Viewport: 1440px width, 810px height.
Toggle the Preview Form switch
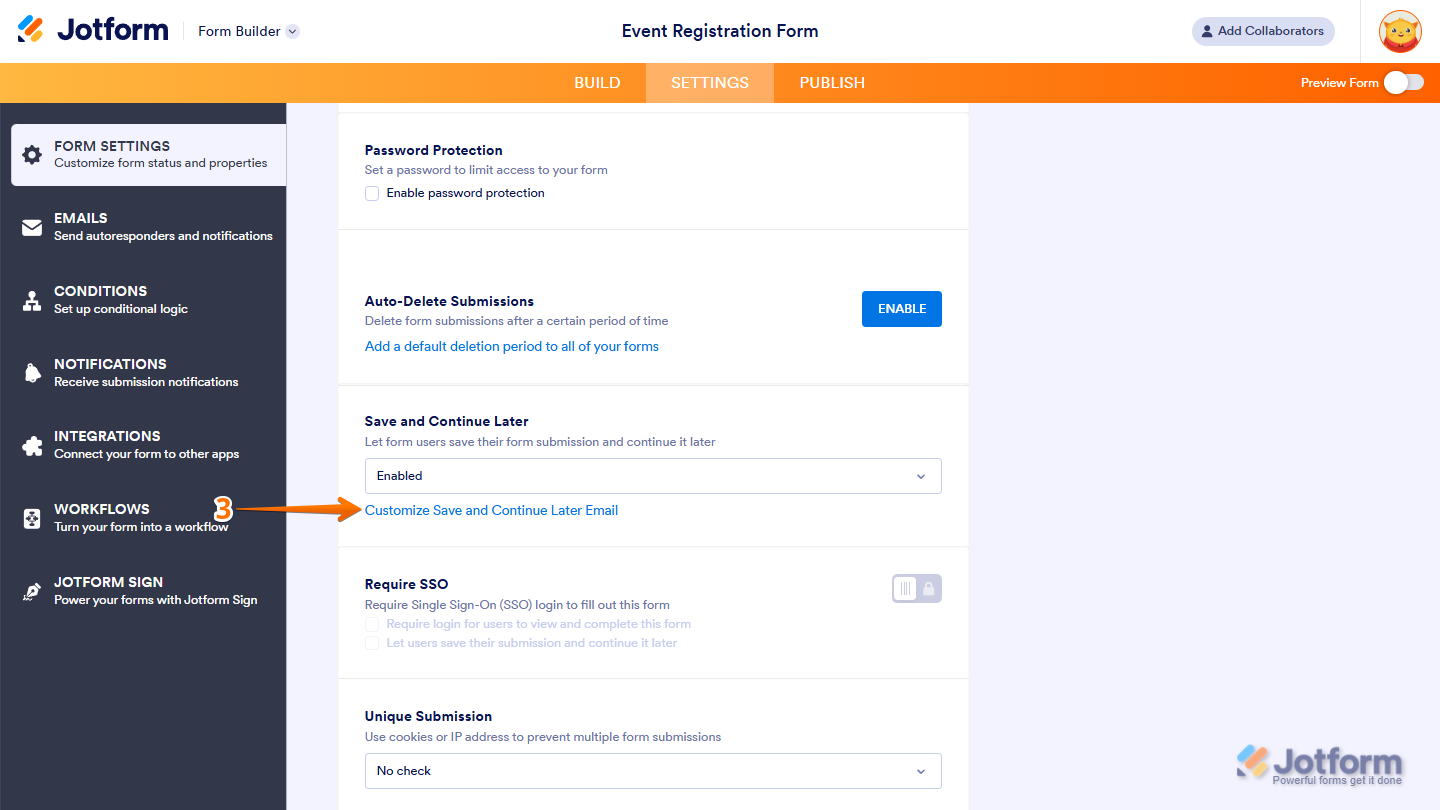1402,83
